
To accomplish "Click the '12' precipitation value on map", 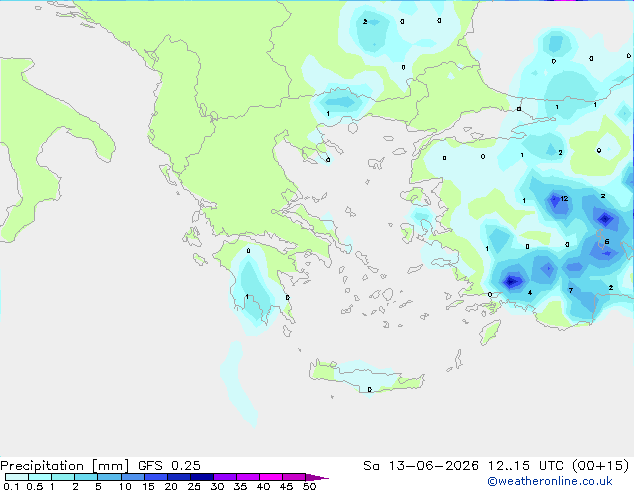I will [564, 199].
